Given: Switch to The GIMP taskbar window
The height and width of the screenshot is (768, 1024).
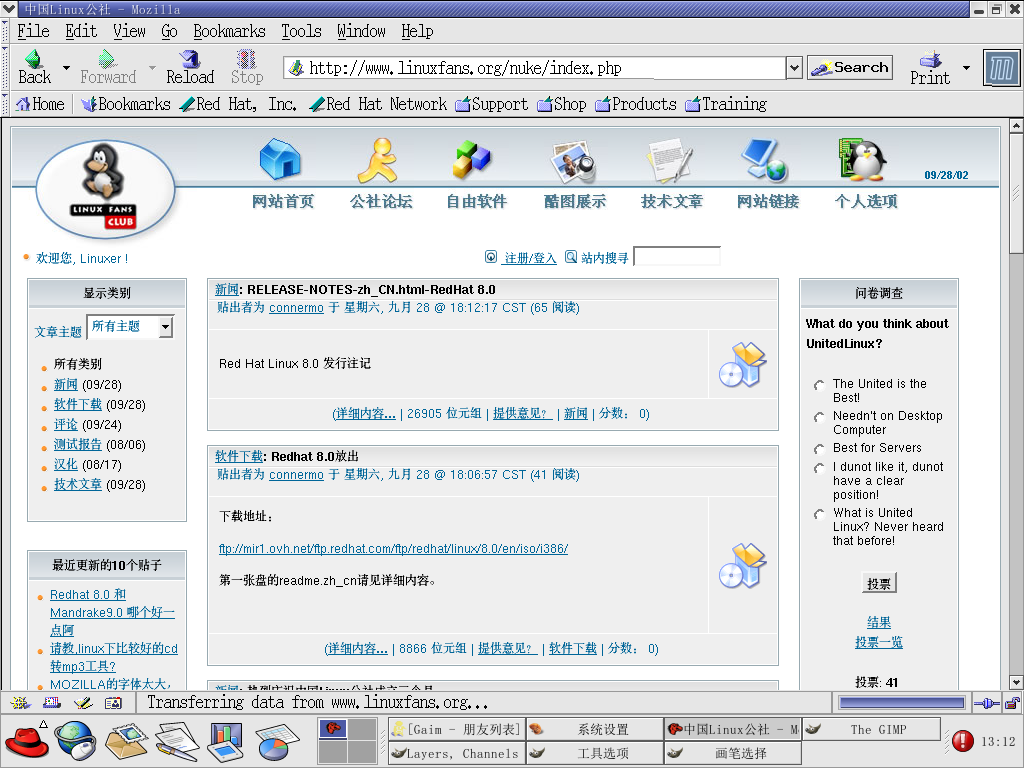Looking at the screenshot, I should point(871,729).
